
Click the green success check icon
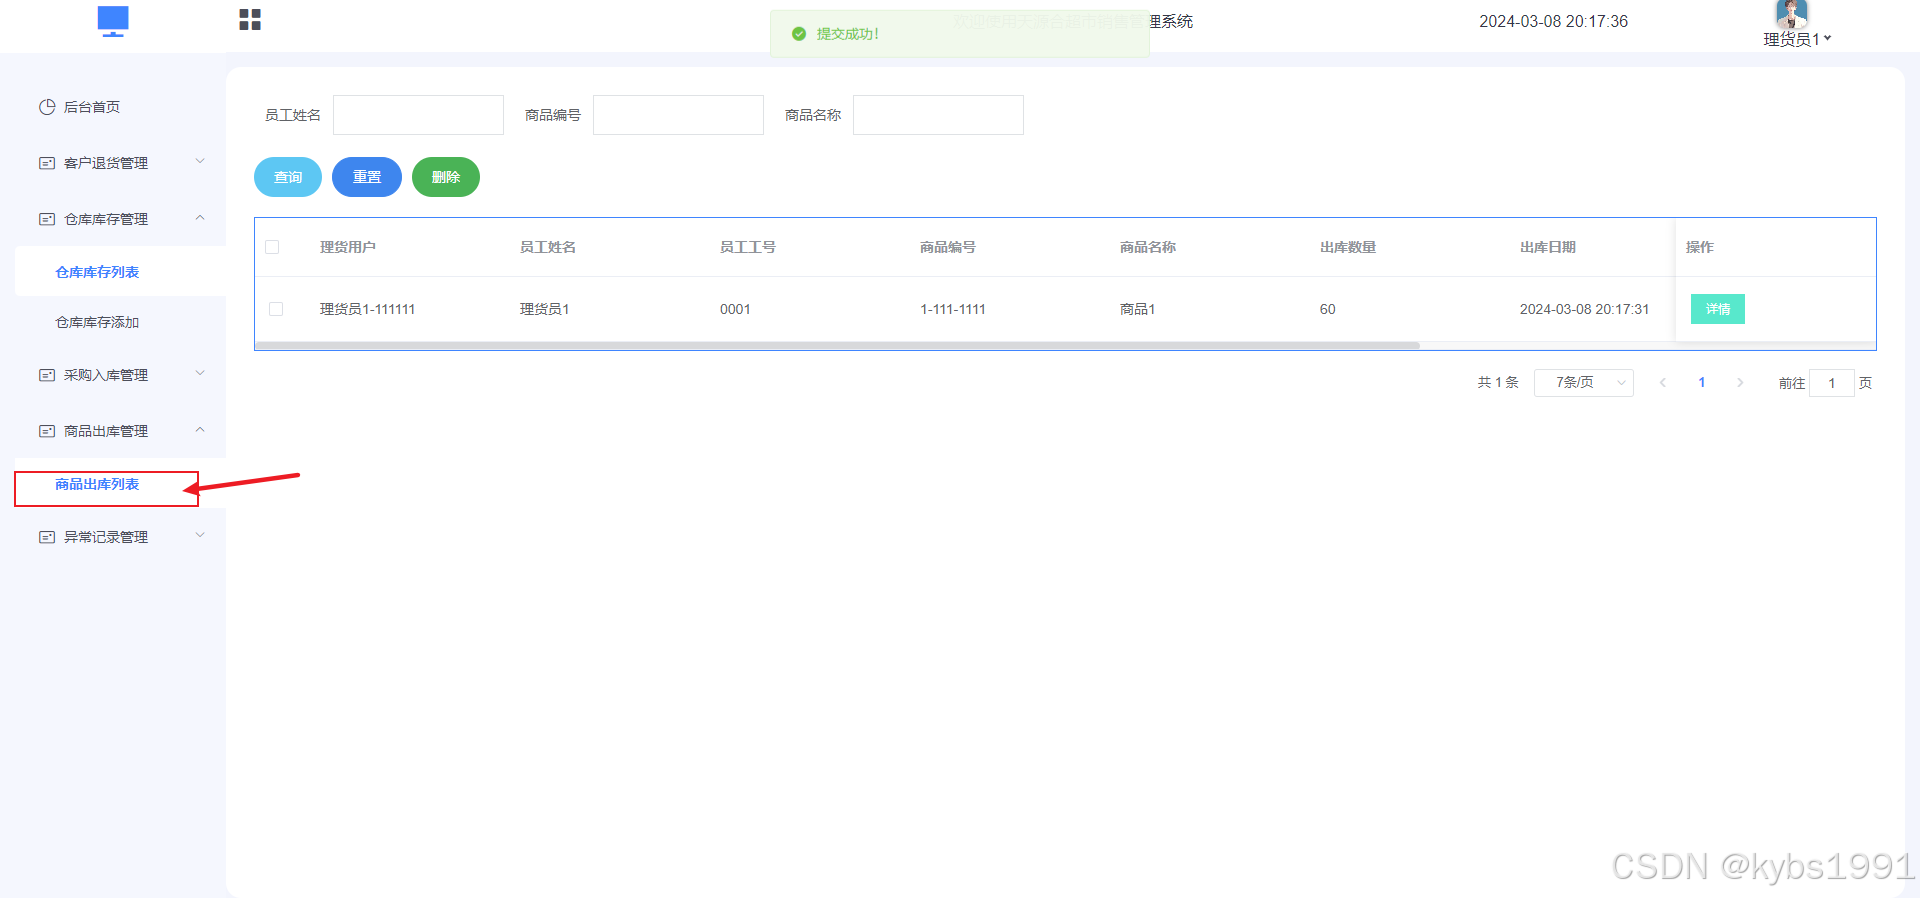point(799,34)
